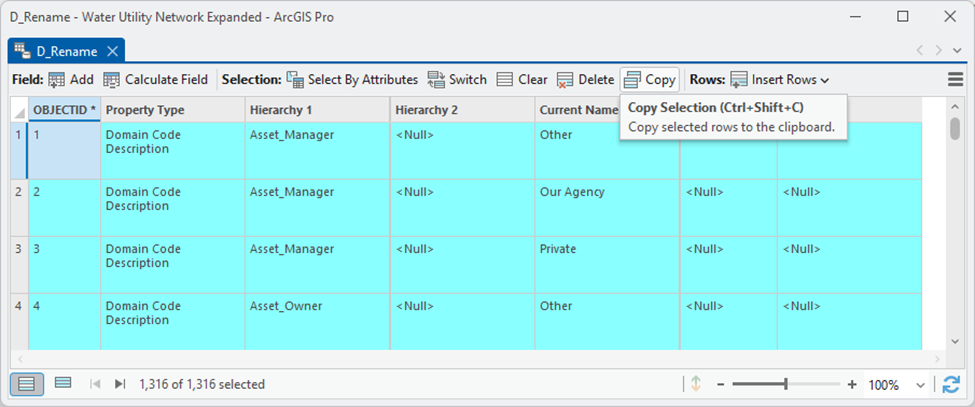Image resolution: width=975 pixels, height=407 pixels.
Task: Click Hierarchy 1 column header
Action: tap(317, 110)
